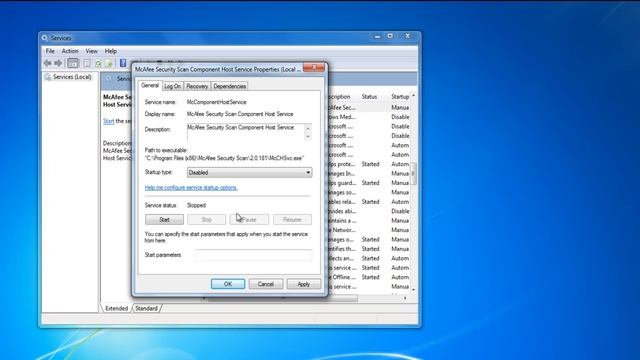This screenshot has height=360, width=640.
Task: Click the Startup column header
Action: tap(400, 97)
